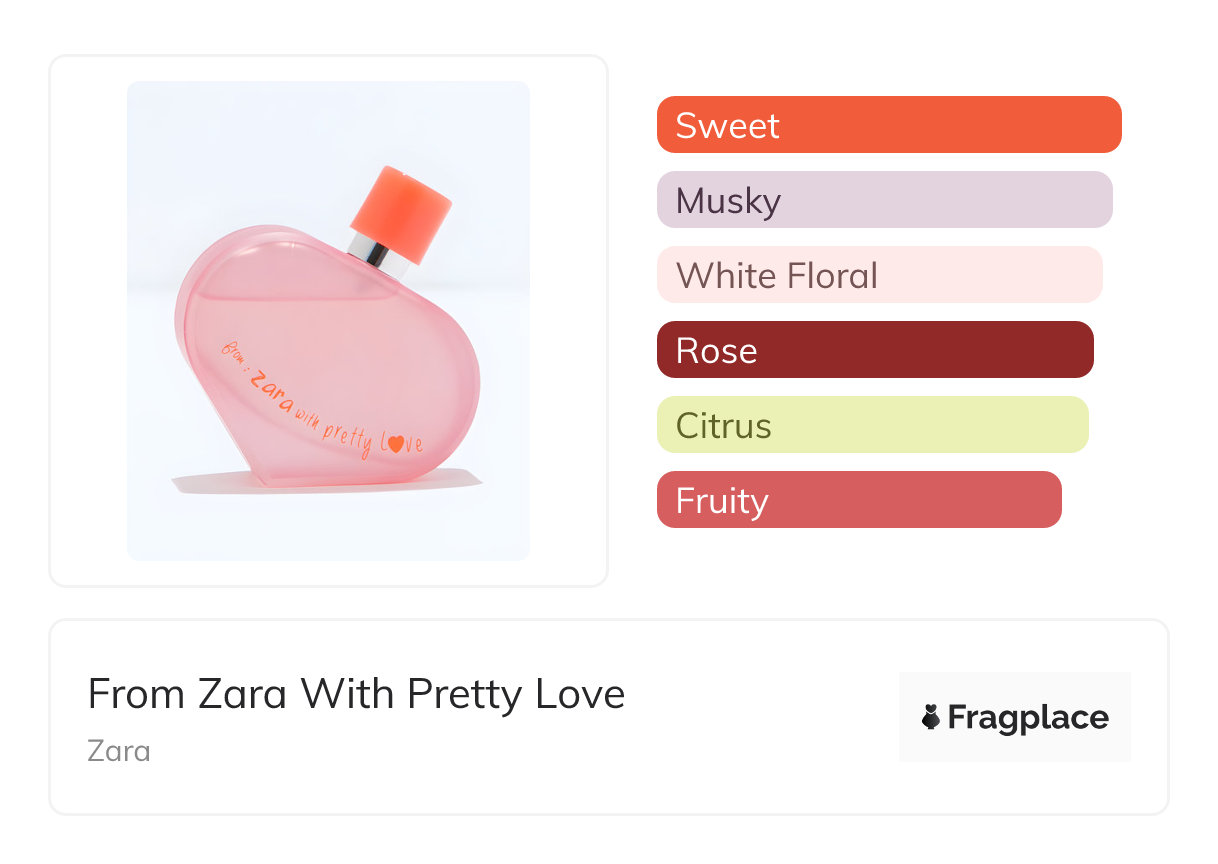Select the Musky accord bar
This screenshot has width=1218, height=864.
point(884,200)
